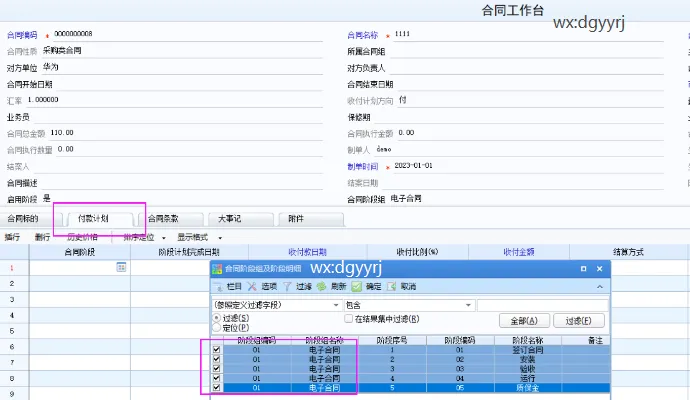690x400 pixels.
Task: Uncheck the row with 运行 stage
Action: (x=216, y=378)
